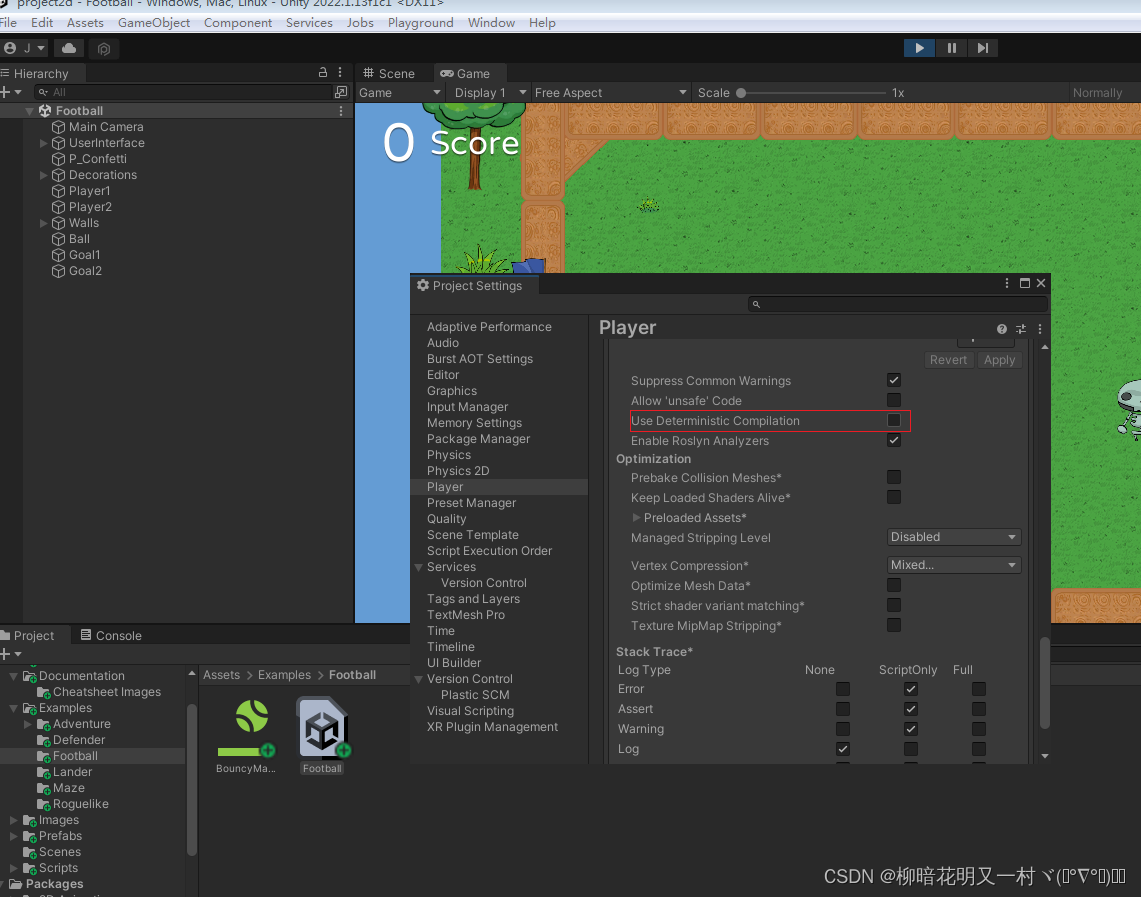Viewport: 1141px width, 897px height.
Task: Click the presets icon in Player settings header
Action: pos(1020,329)
